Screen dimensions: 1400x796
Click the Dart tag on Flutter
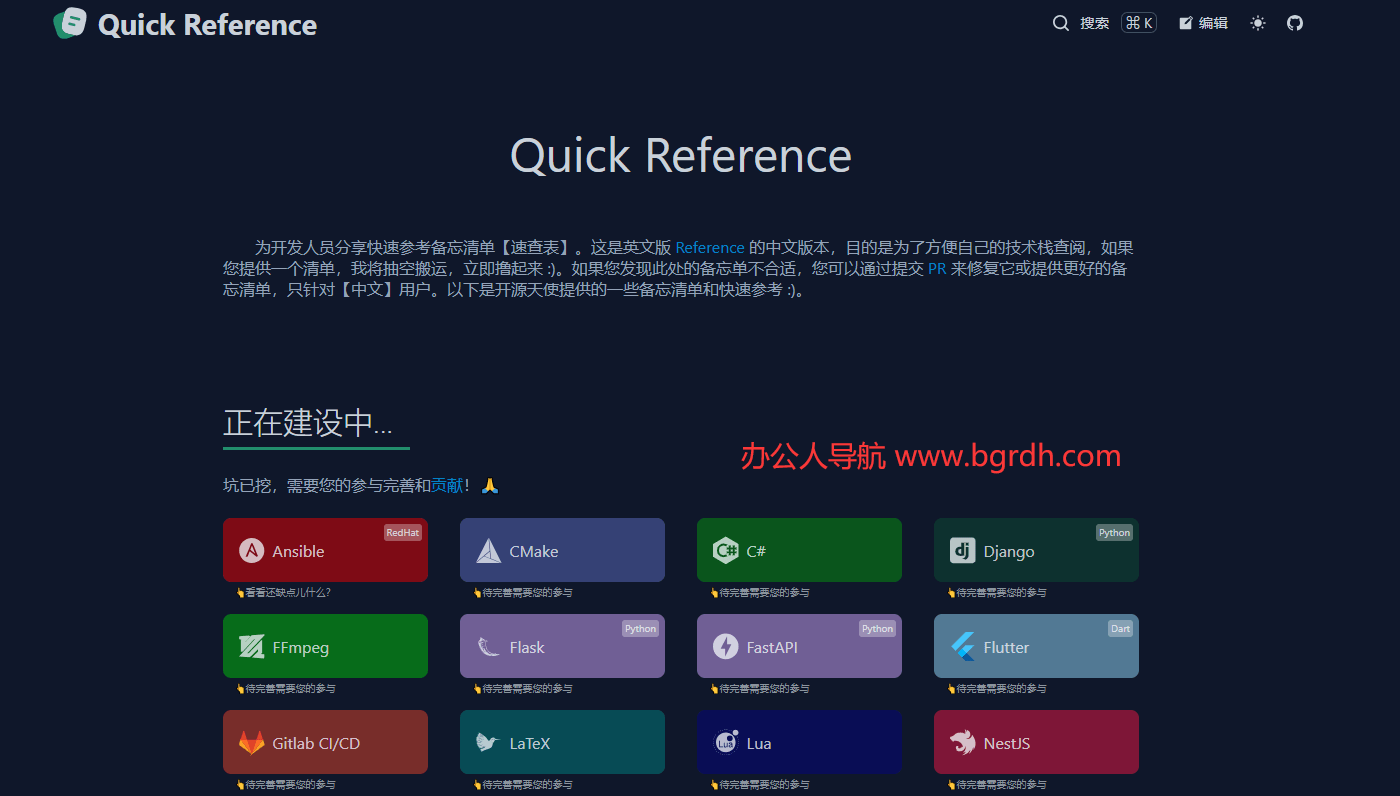(1120, 629)
